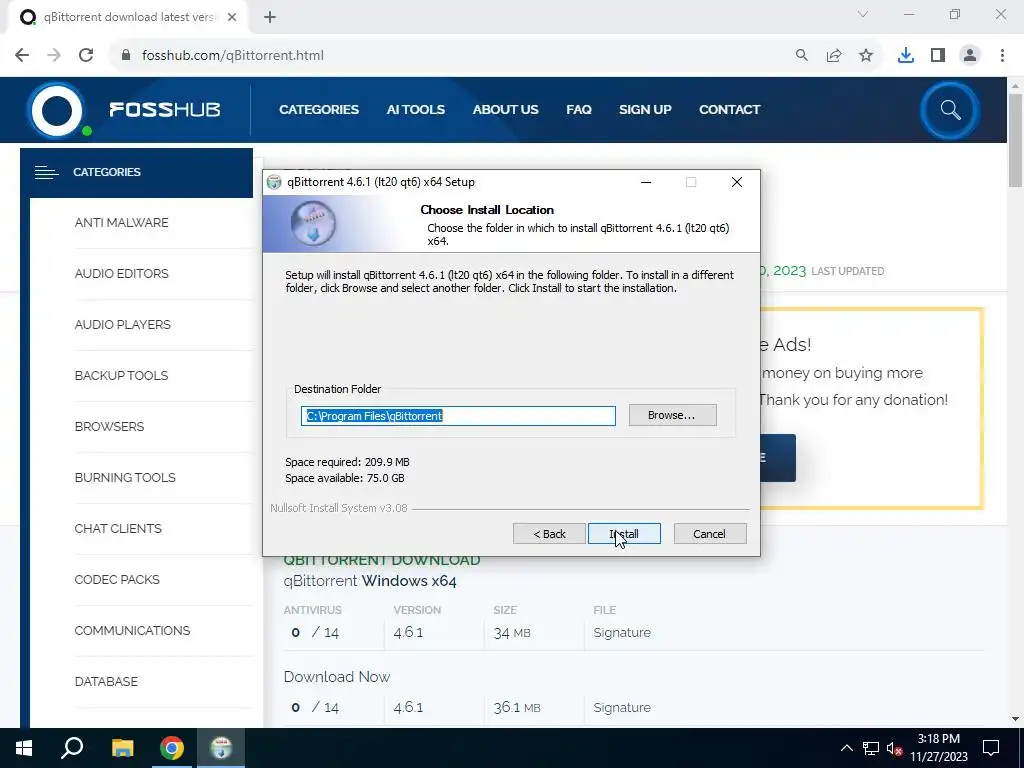Open Chrome's zoom search icon
Viewport: 1024px width, 768px height.
tap(801, 56)
